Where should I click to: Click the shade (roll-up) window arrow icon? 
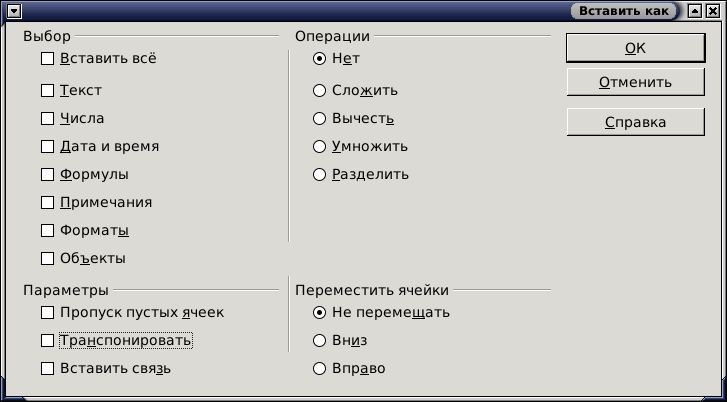(695, 11)
